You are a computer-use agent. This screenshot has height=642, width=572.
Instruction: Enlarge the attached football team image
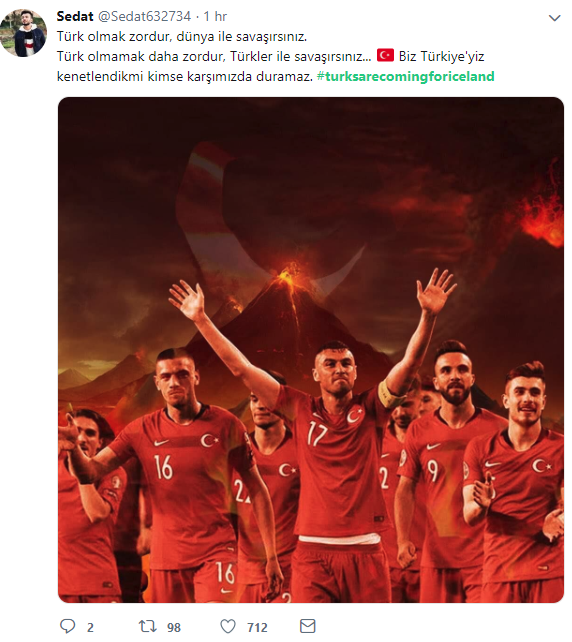click(311, 350)
